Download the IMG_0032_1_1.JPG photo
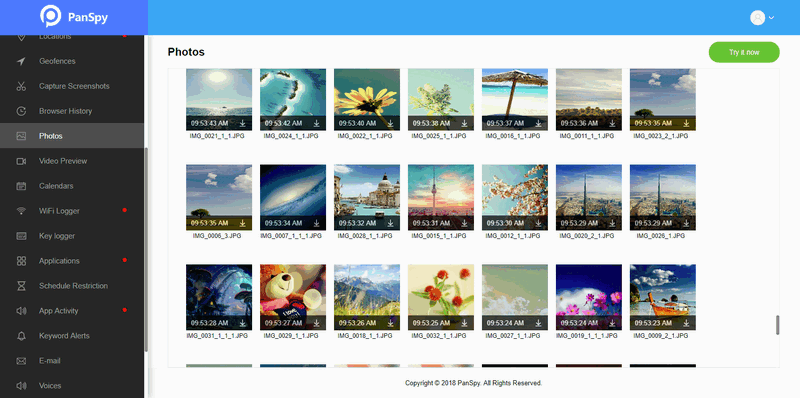800x398 pixels. coord(465,324)
